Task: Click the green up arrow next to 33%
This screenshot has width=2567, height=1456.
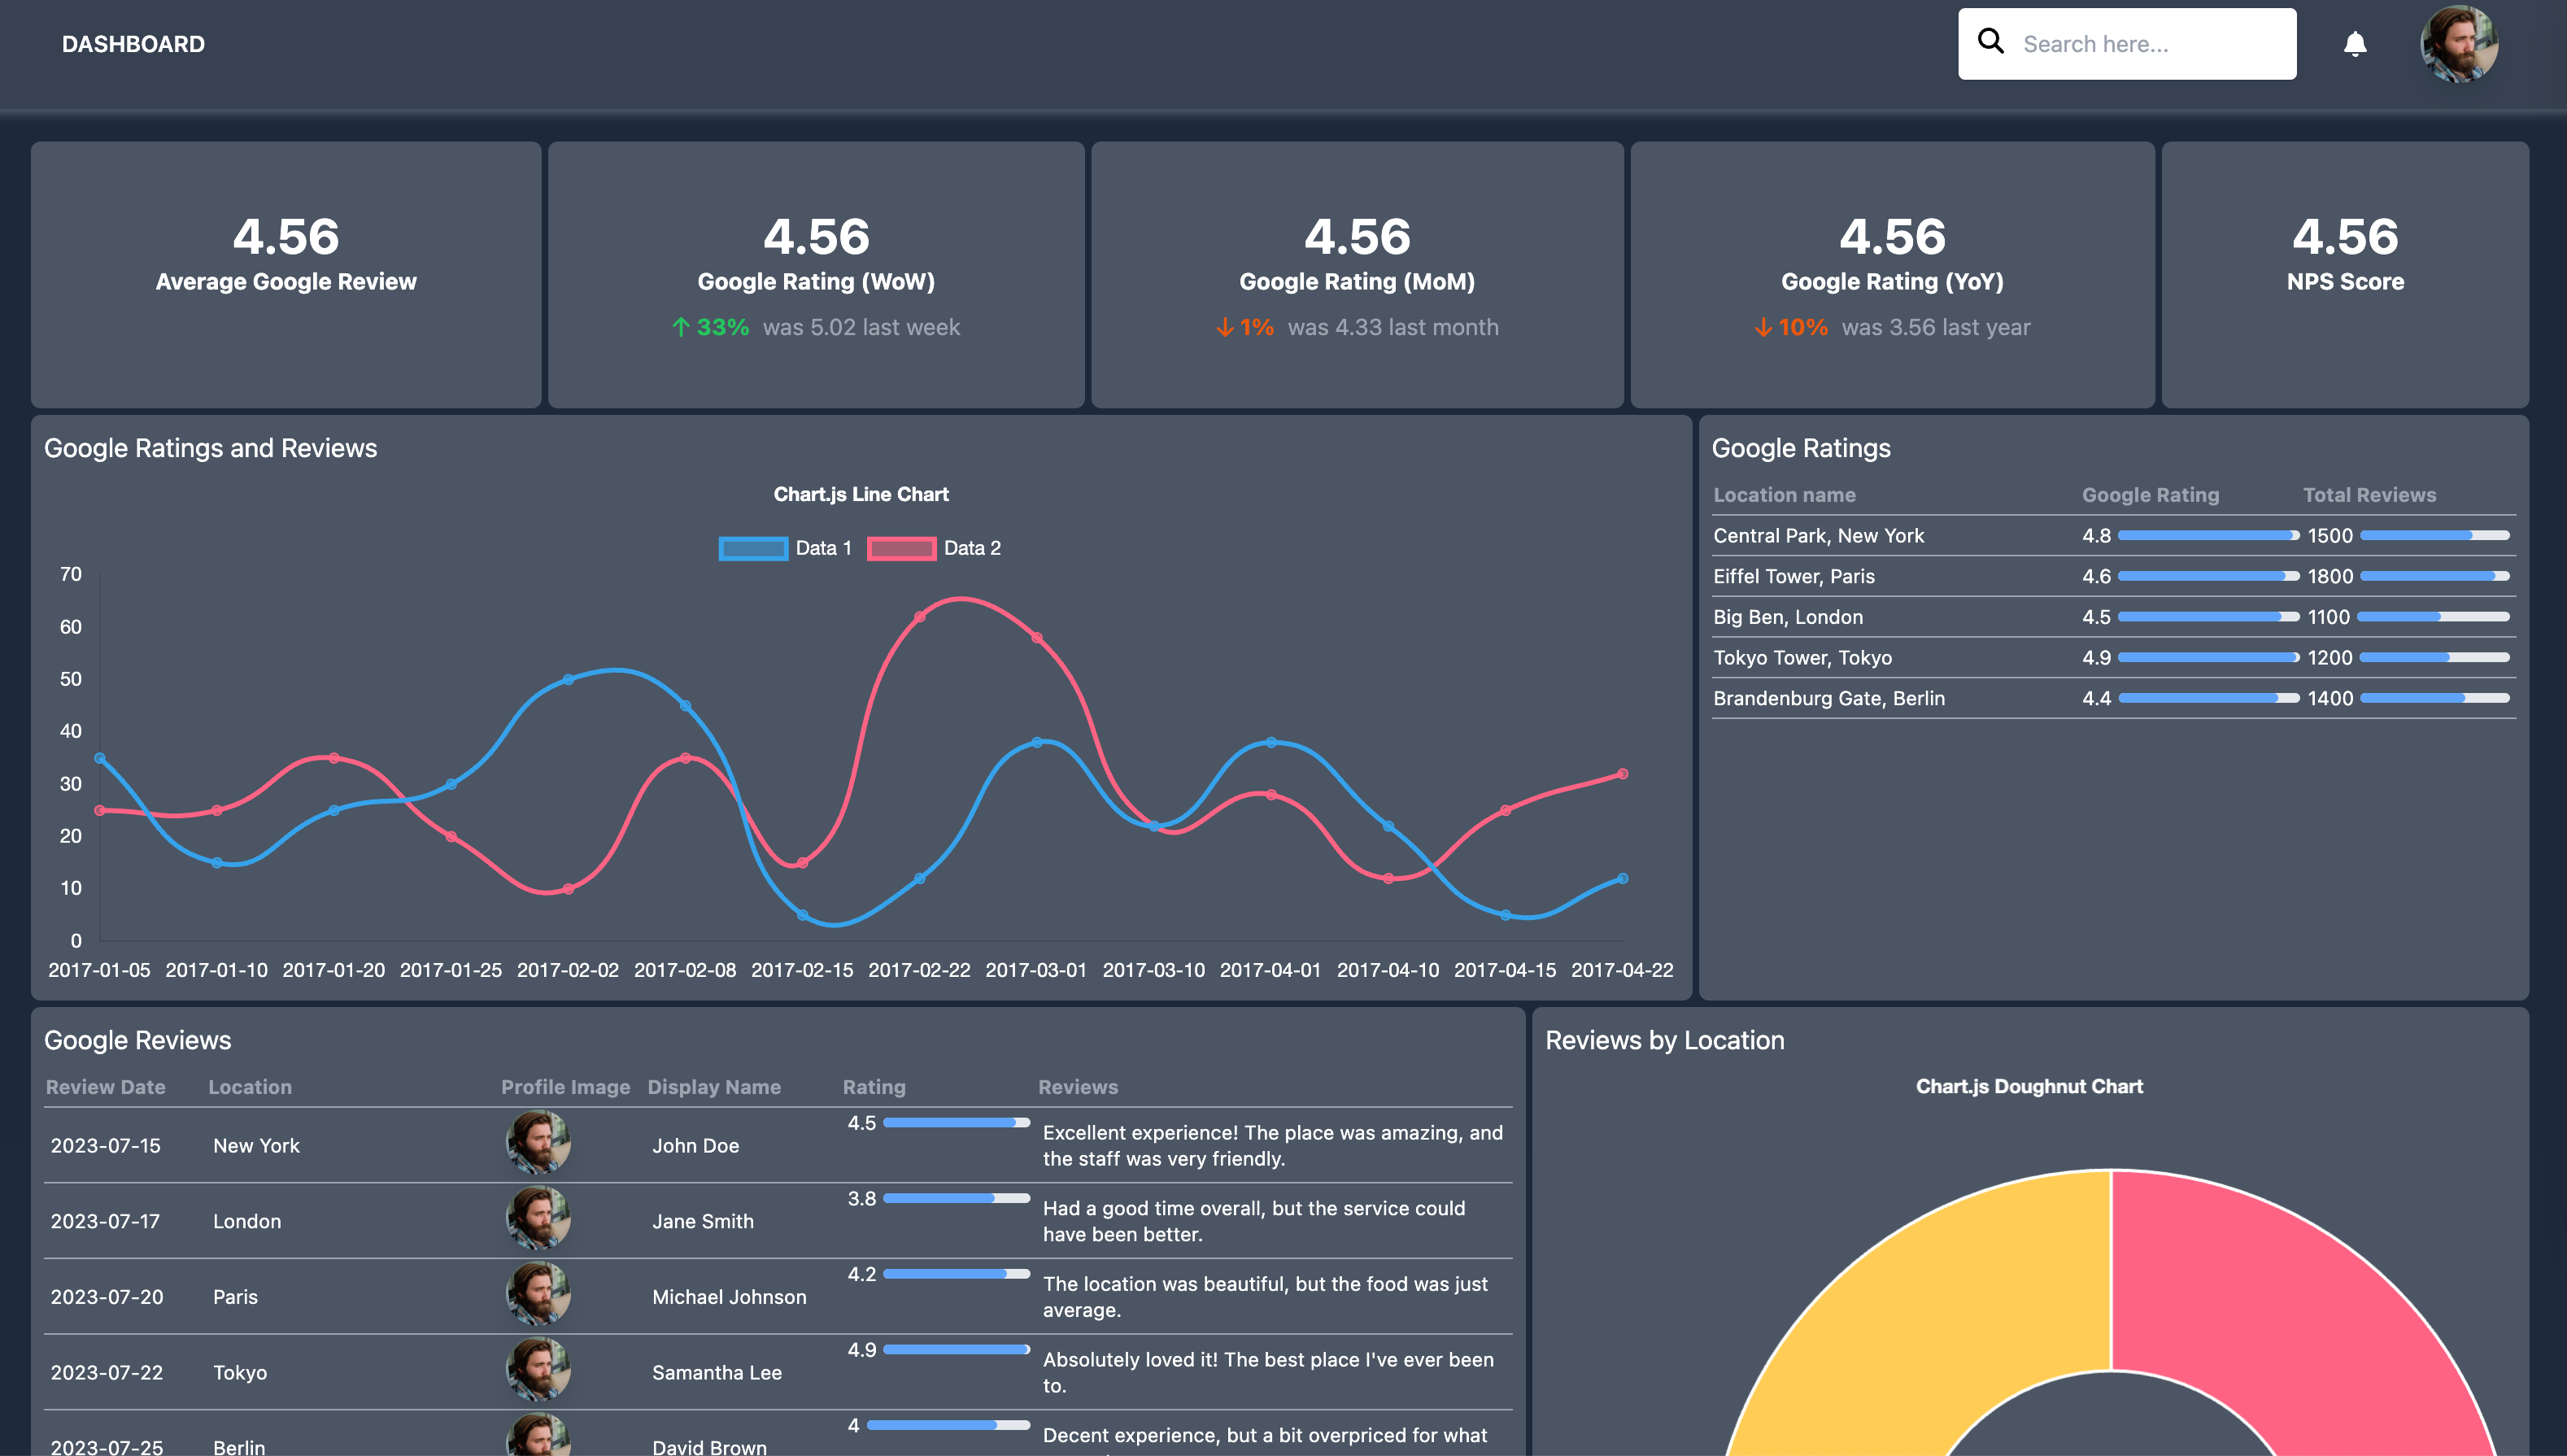Action: [681, 327]
